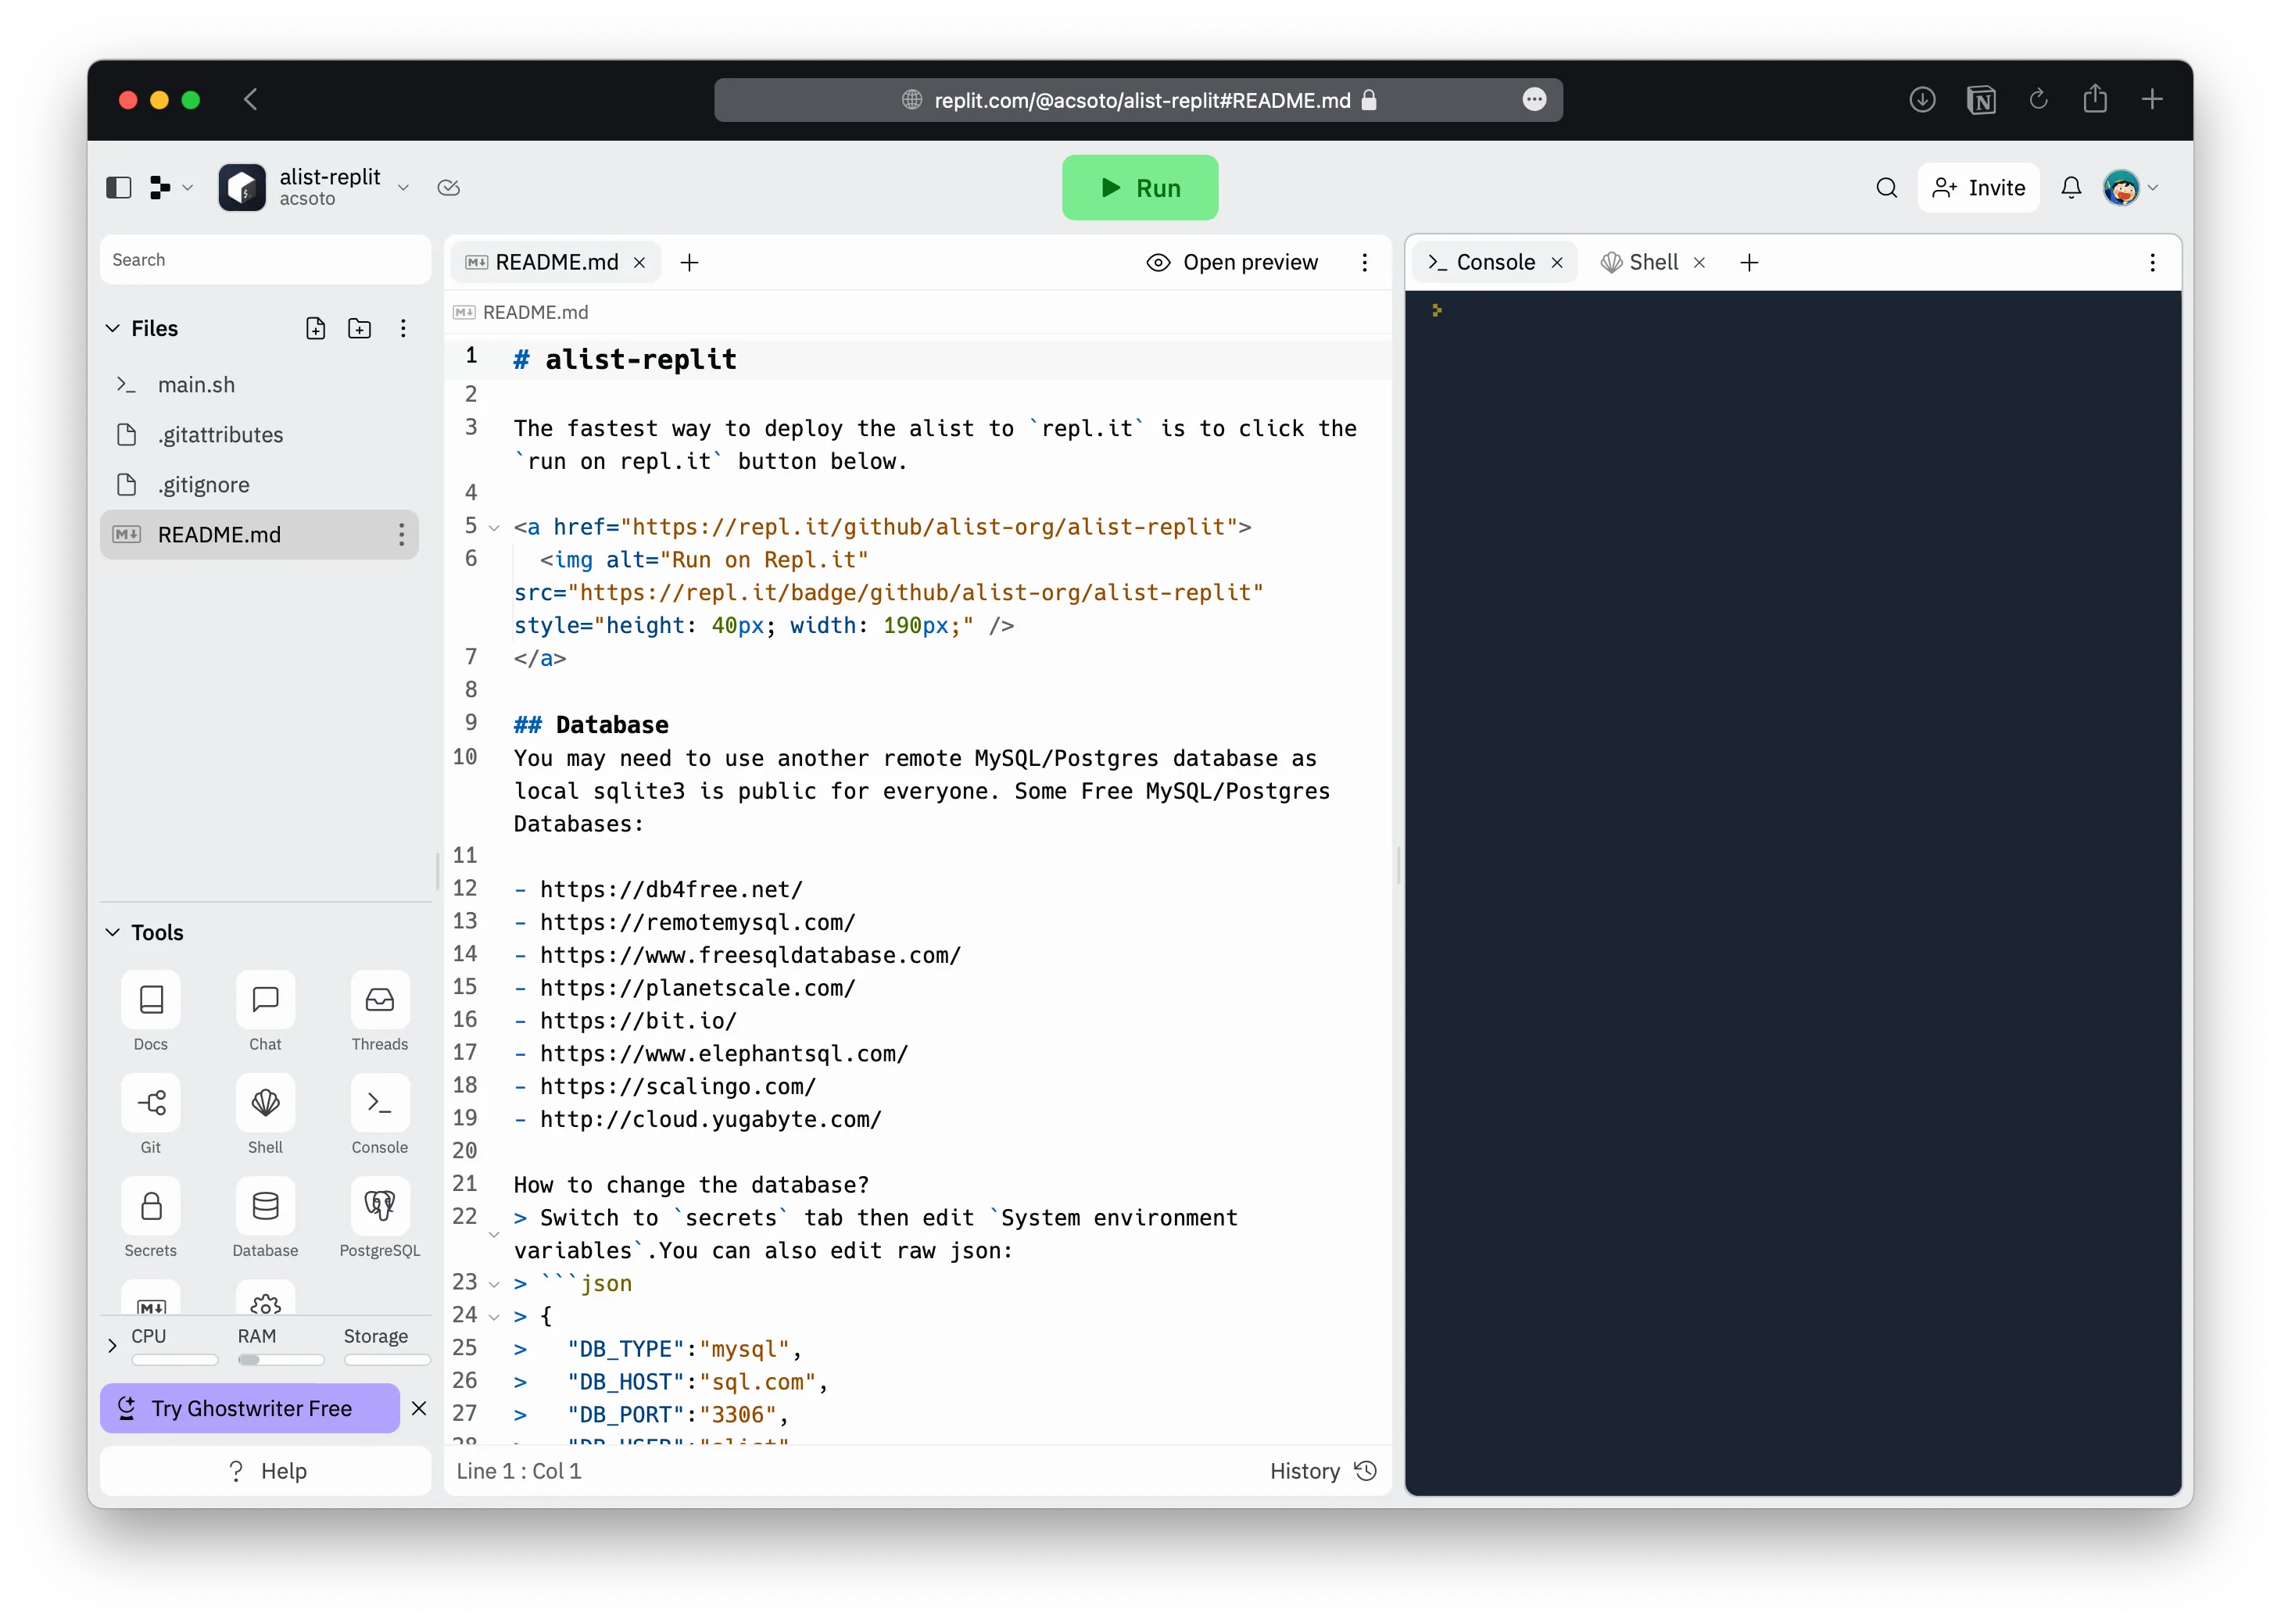Focus the file Search field

(x=265, y=260)
